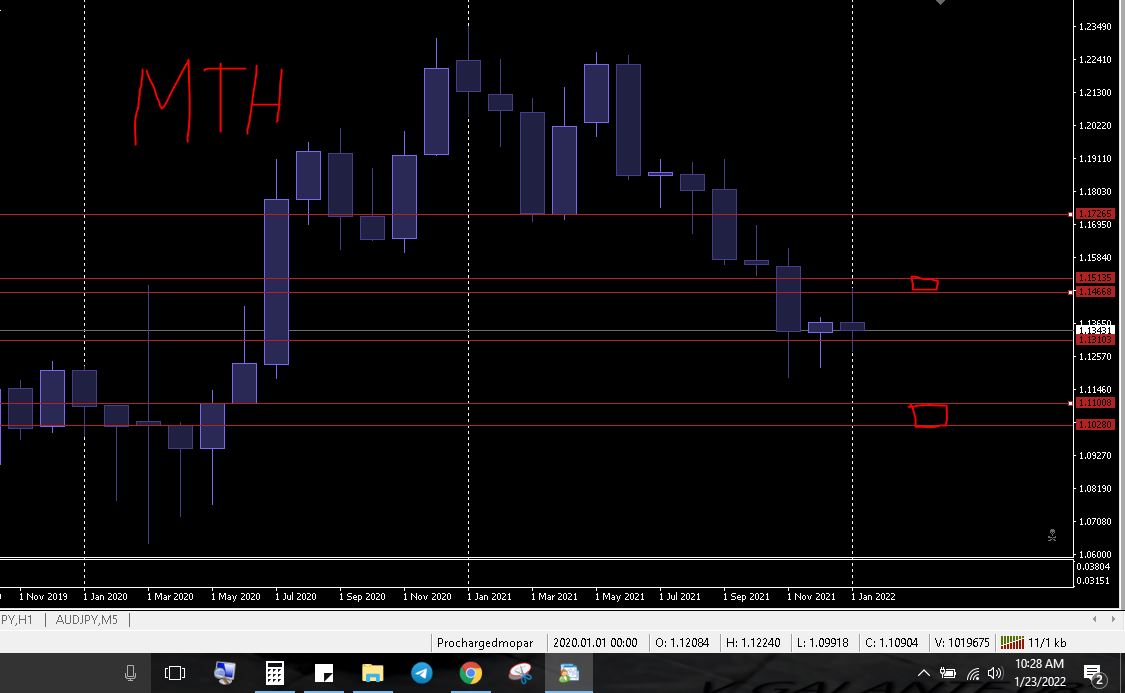Viewport: 1125px width, 693px height.
Task: Click the 1 Nov 2020 time axis label
Action: pyautogui.click(x=427, y=596)
